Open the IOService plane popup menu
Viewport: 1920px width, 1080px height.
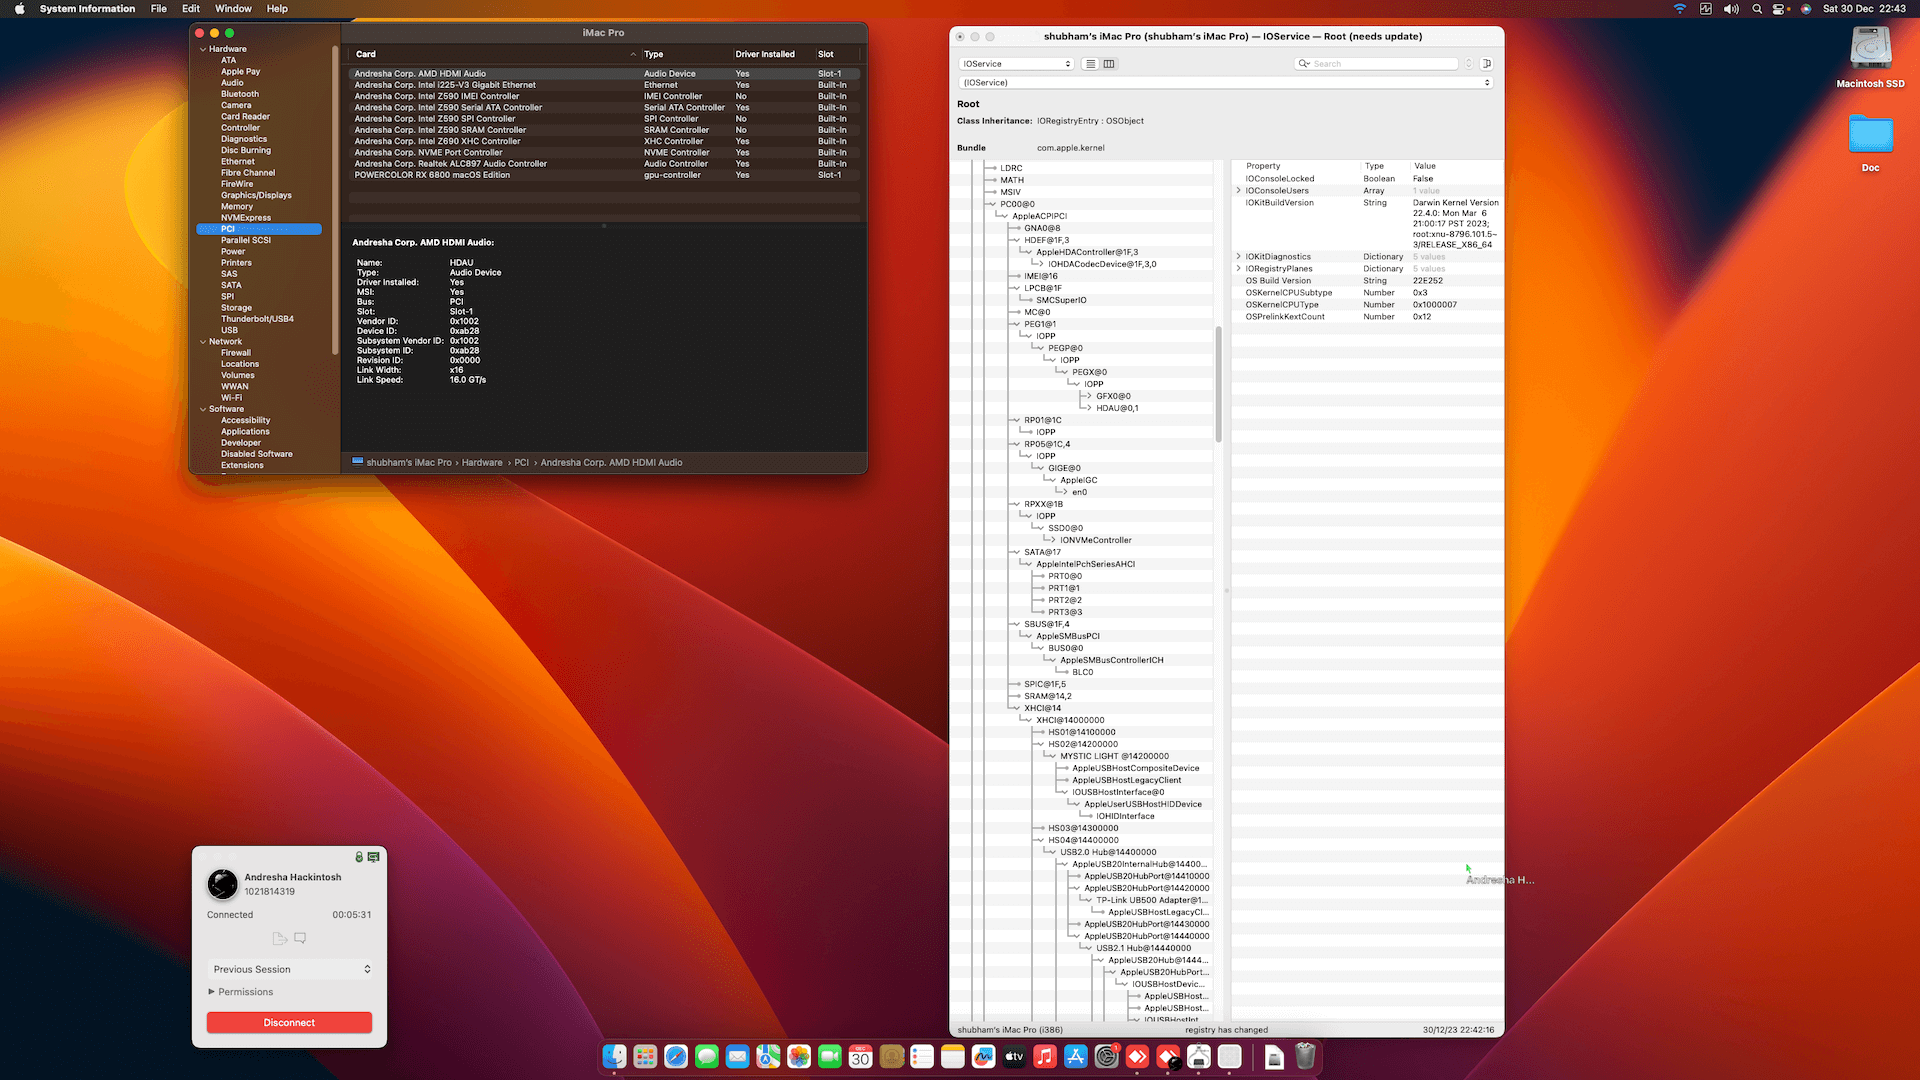tap(1015, 63)
